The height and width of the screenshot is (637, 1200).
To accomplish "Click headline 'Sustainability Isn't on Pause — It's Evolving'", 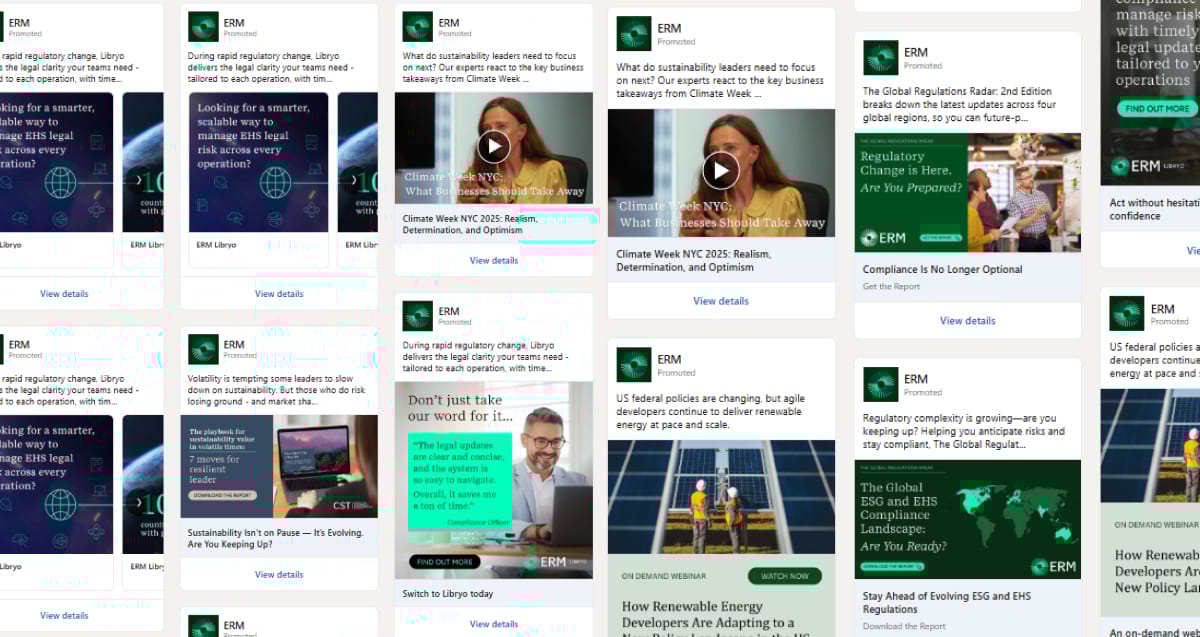I will click(x=276, y=540).
